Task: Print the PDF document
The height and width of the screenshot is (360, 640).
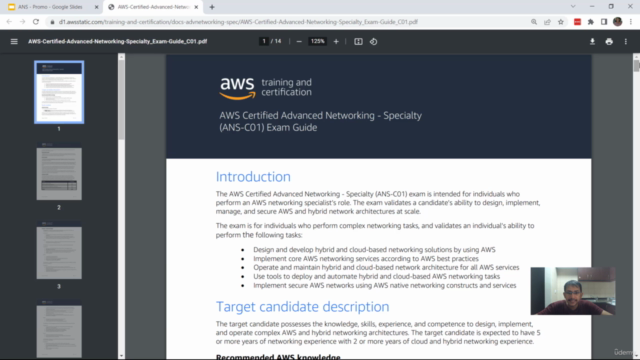Action: click(609, 41)
